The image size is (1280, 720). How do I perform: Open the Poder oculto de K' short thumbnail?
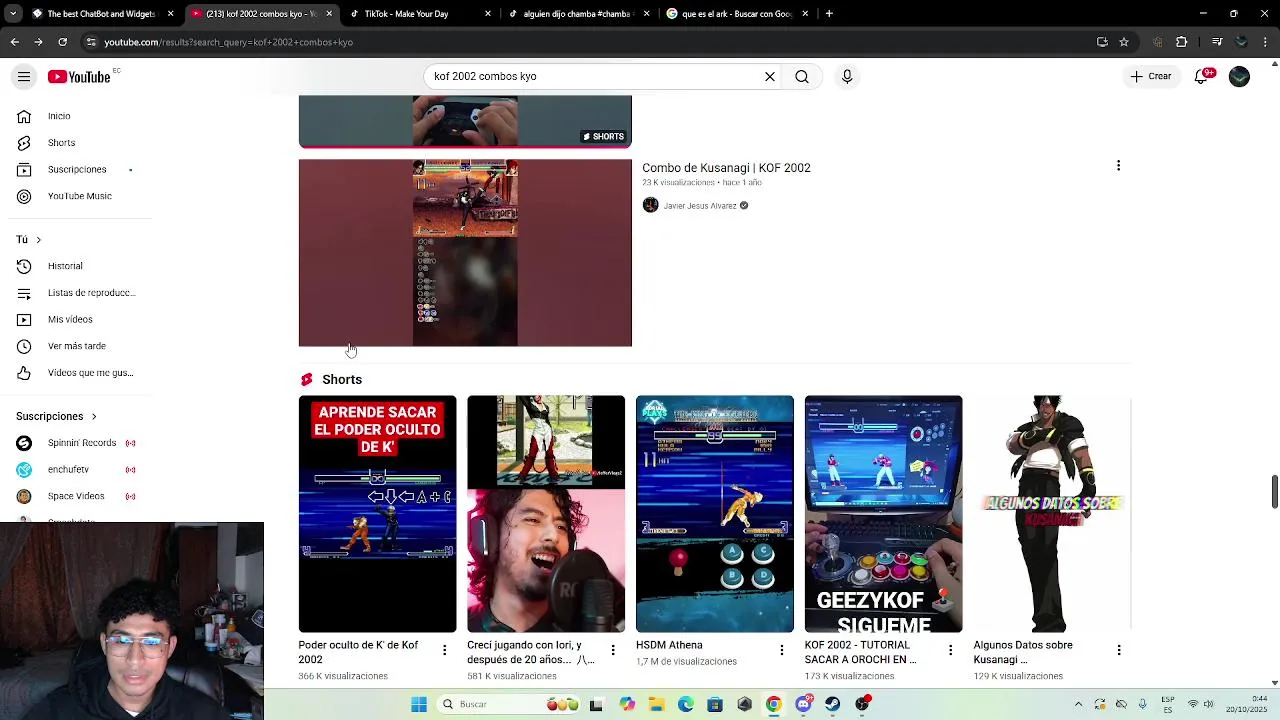click(377, 514)
